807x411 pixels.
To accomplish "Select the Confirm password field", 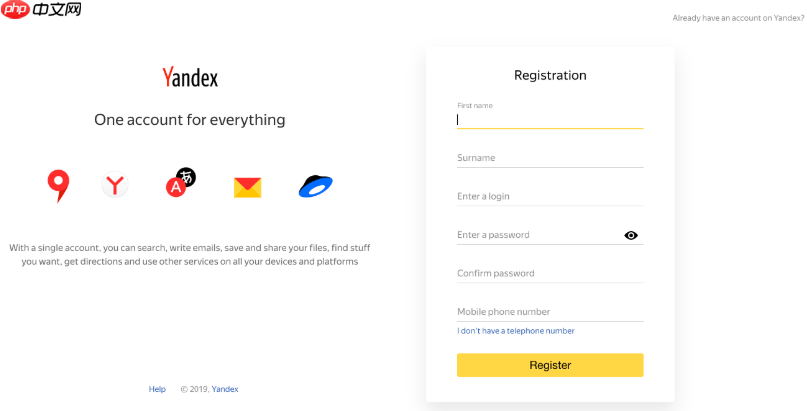I will click(549, 273).
